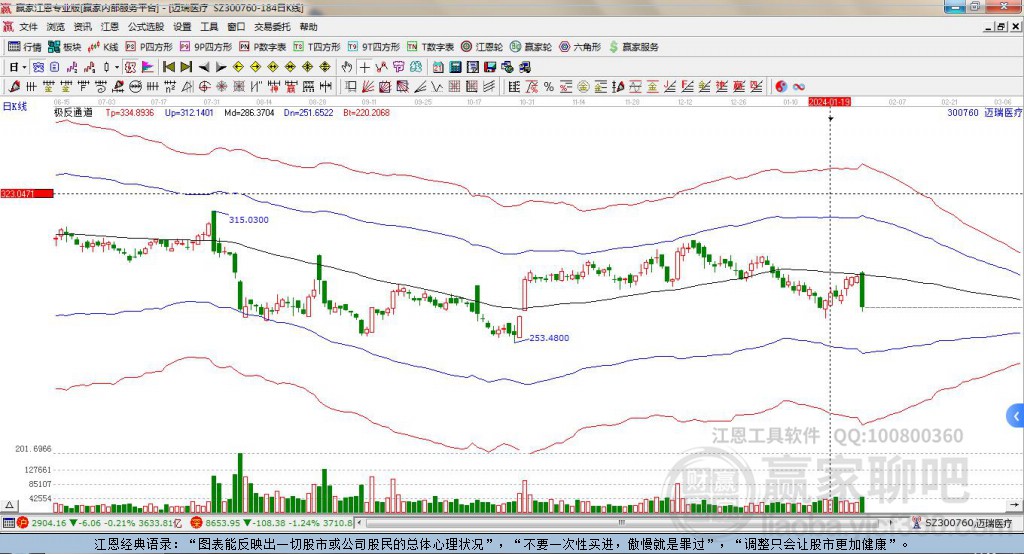Select the Gann fan lines tool
The height and width of the screenshot is (554, 1024).
pyautogui.click(x=368, y=86)
